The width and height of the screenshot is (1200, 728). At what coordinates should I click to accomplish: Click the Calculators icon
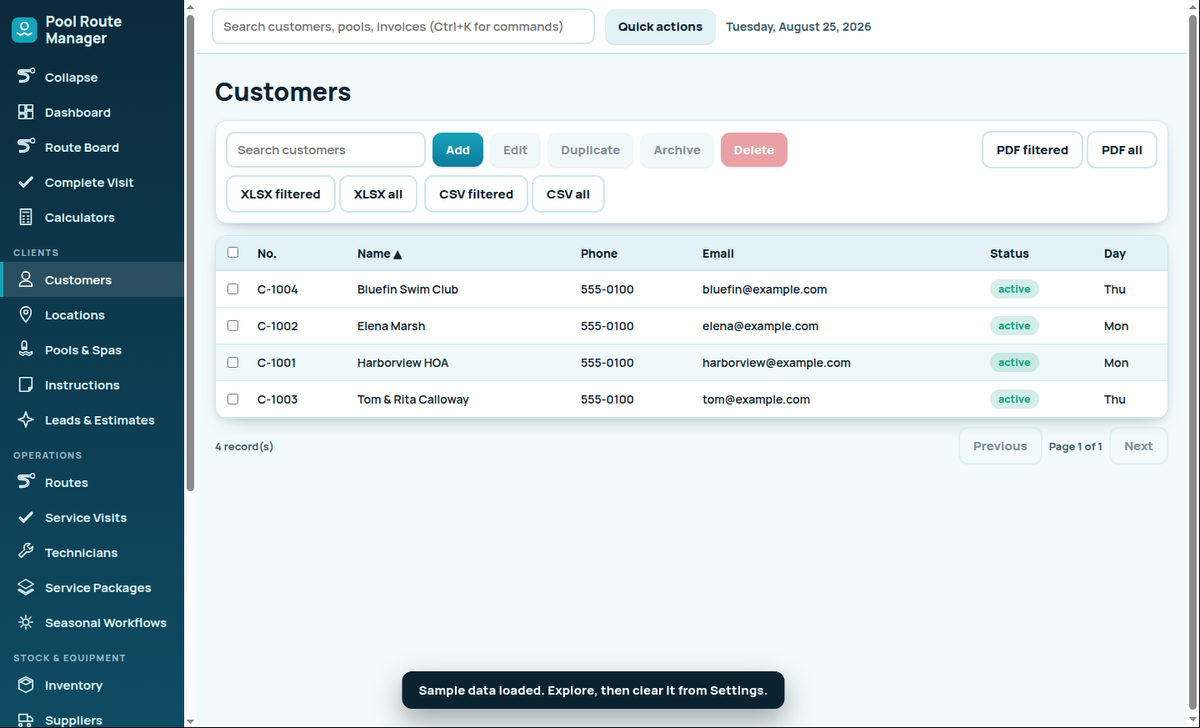27,217
